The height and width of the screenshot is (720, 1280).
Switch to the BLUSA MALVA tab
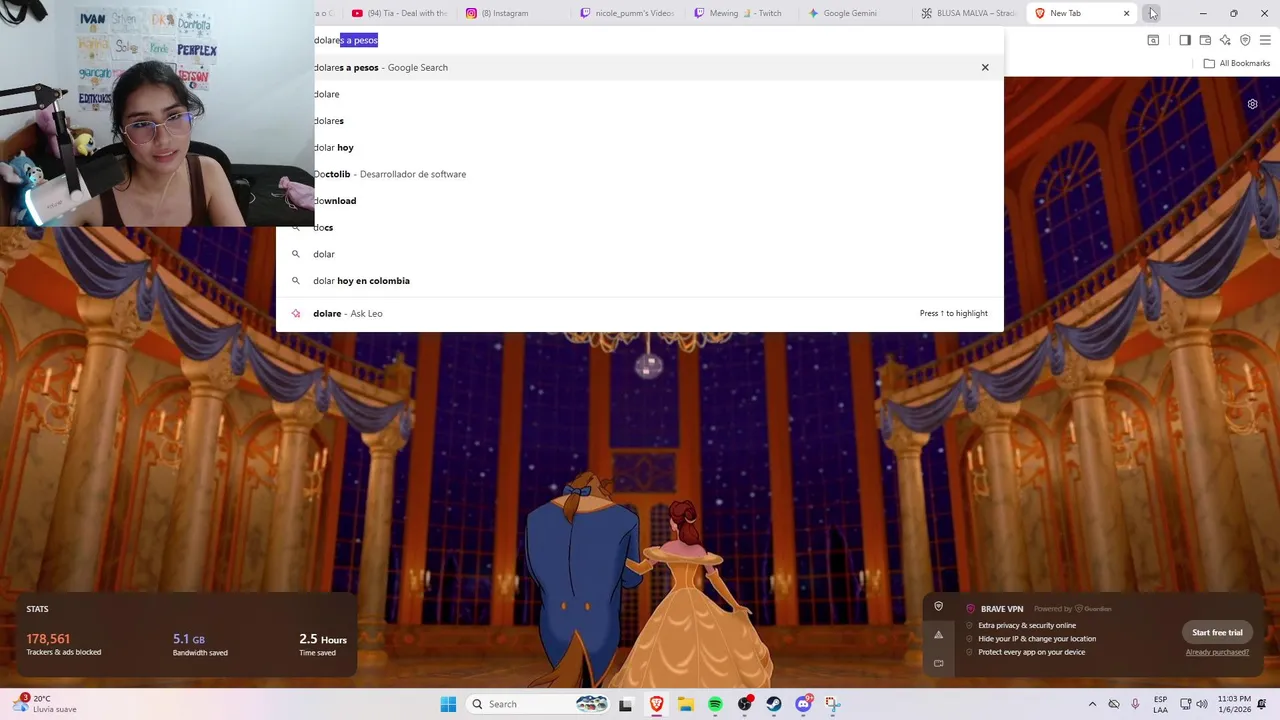click(x=968, y=13)
